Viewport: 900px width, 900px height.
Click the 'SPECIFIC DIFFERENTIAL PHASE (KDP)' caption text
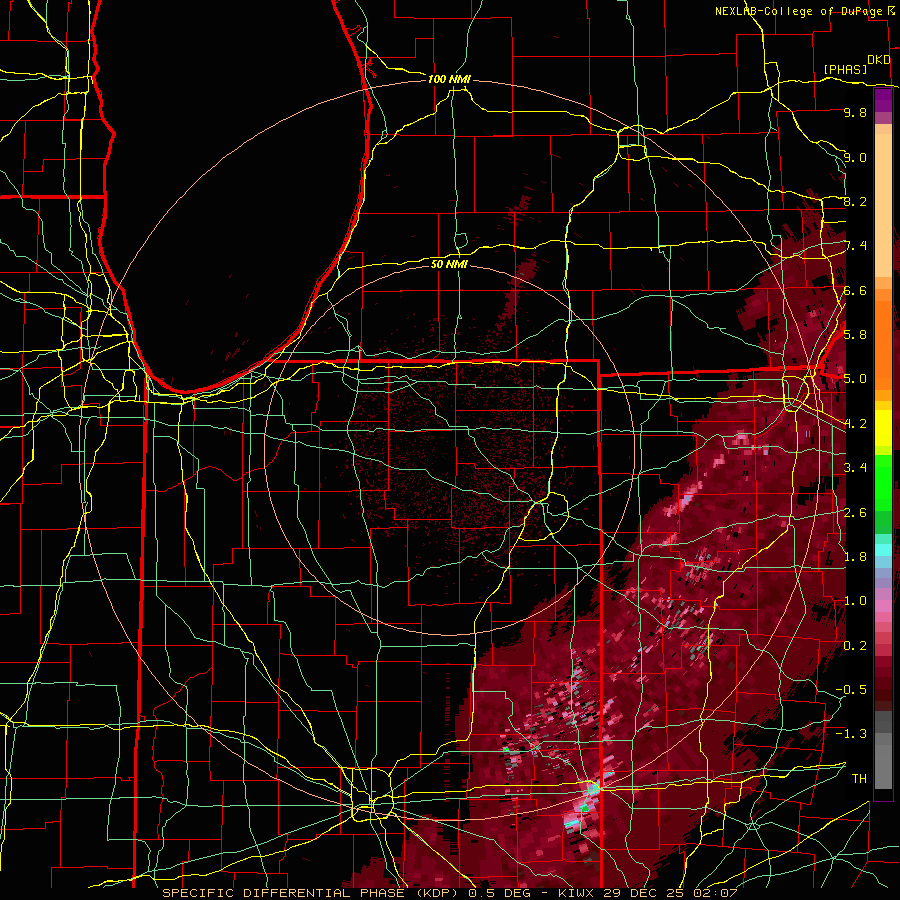point(312,893)
